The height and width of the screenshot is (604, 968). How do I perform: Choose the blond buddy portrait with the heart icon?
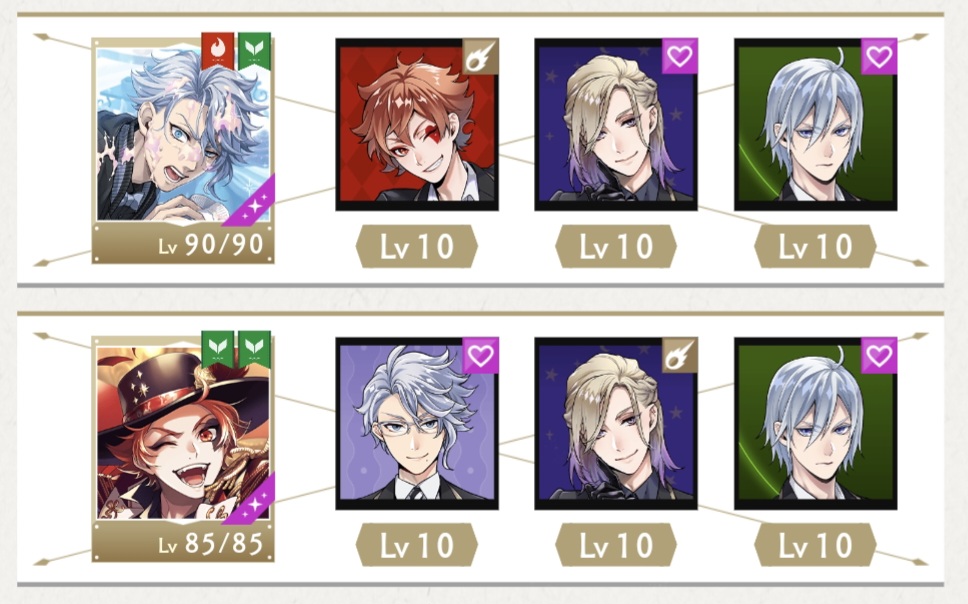[616, 124]
